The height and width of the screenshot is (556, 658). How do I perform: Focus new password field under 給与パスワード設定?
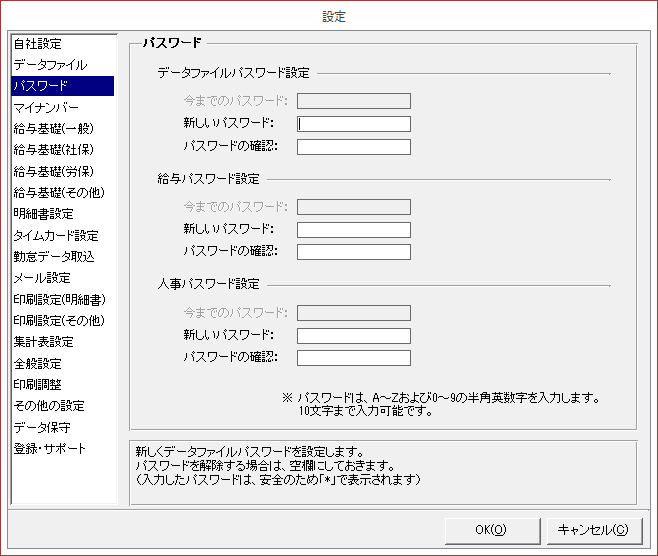tap(354, 230)
